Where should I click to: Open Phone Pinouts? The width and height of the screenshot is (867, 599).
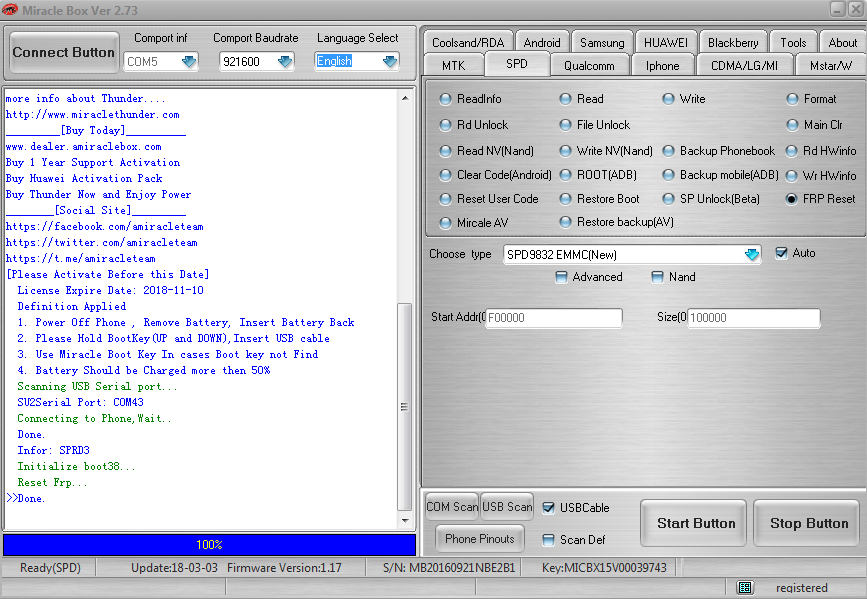click(x=479, y=539)
